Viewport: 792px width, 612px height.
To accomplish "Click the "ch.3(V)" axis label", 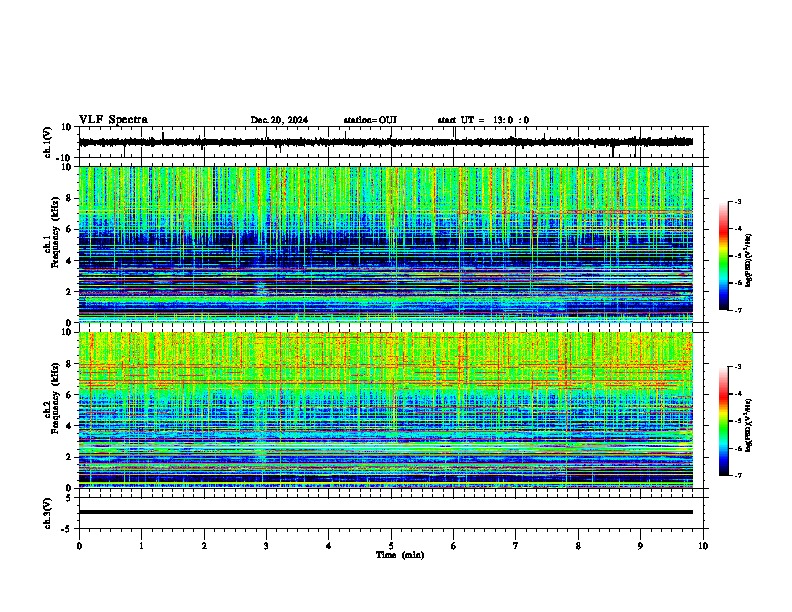I will (x=48, y=513).
